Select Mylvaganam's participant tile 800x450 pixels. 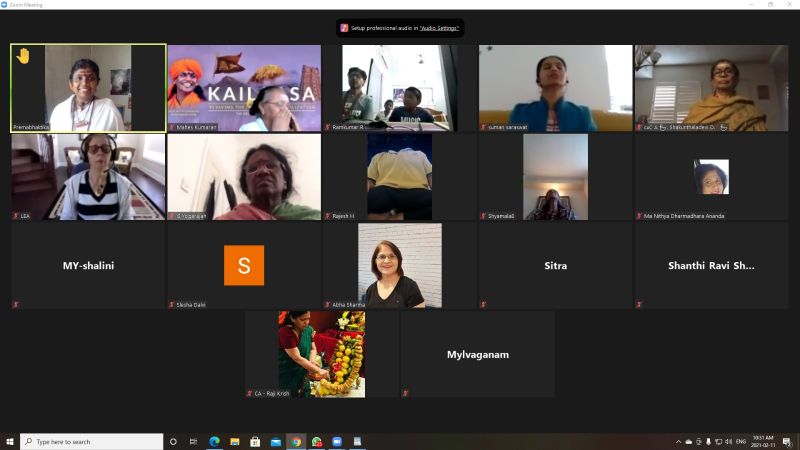pos(477,354)
